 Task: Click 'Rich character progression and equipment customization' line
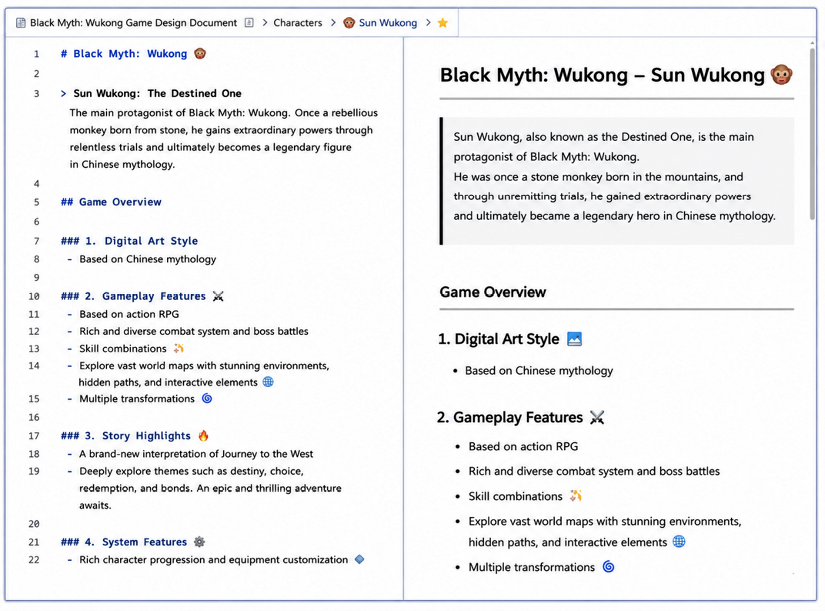214,559
